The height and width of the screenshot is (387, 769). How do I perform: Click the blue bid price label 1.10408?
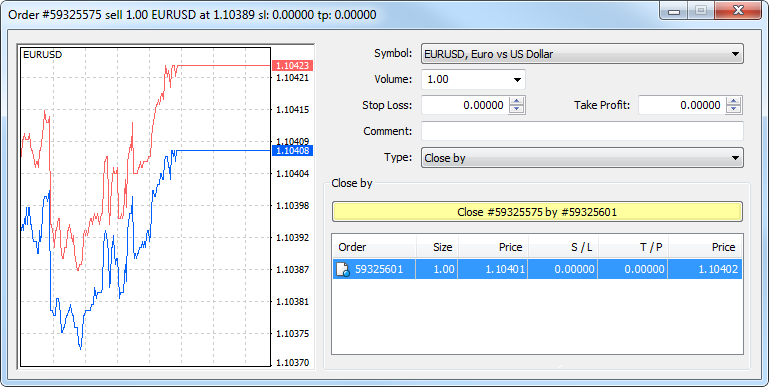point(292,151)
